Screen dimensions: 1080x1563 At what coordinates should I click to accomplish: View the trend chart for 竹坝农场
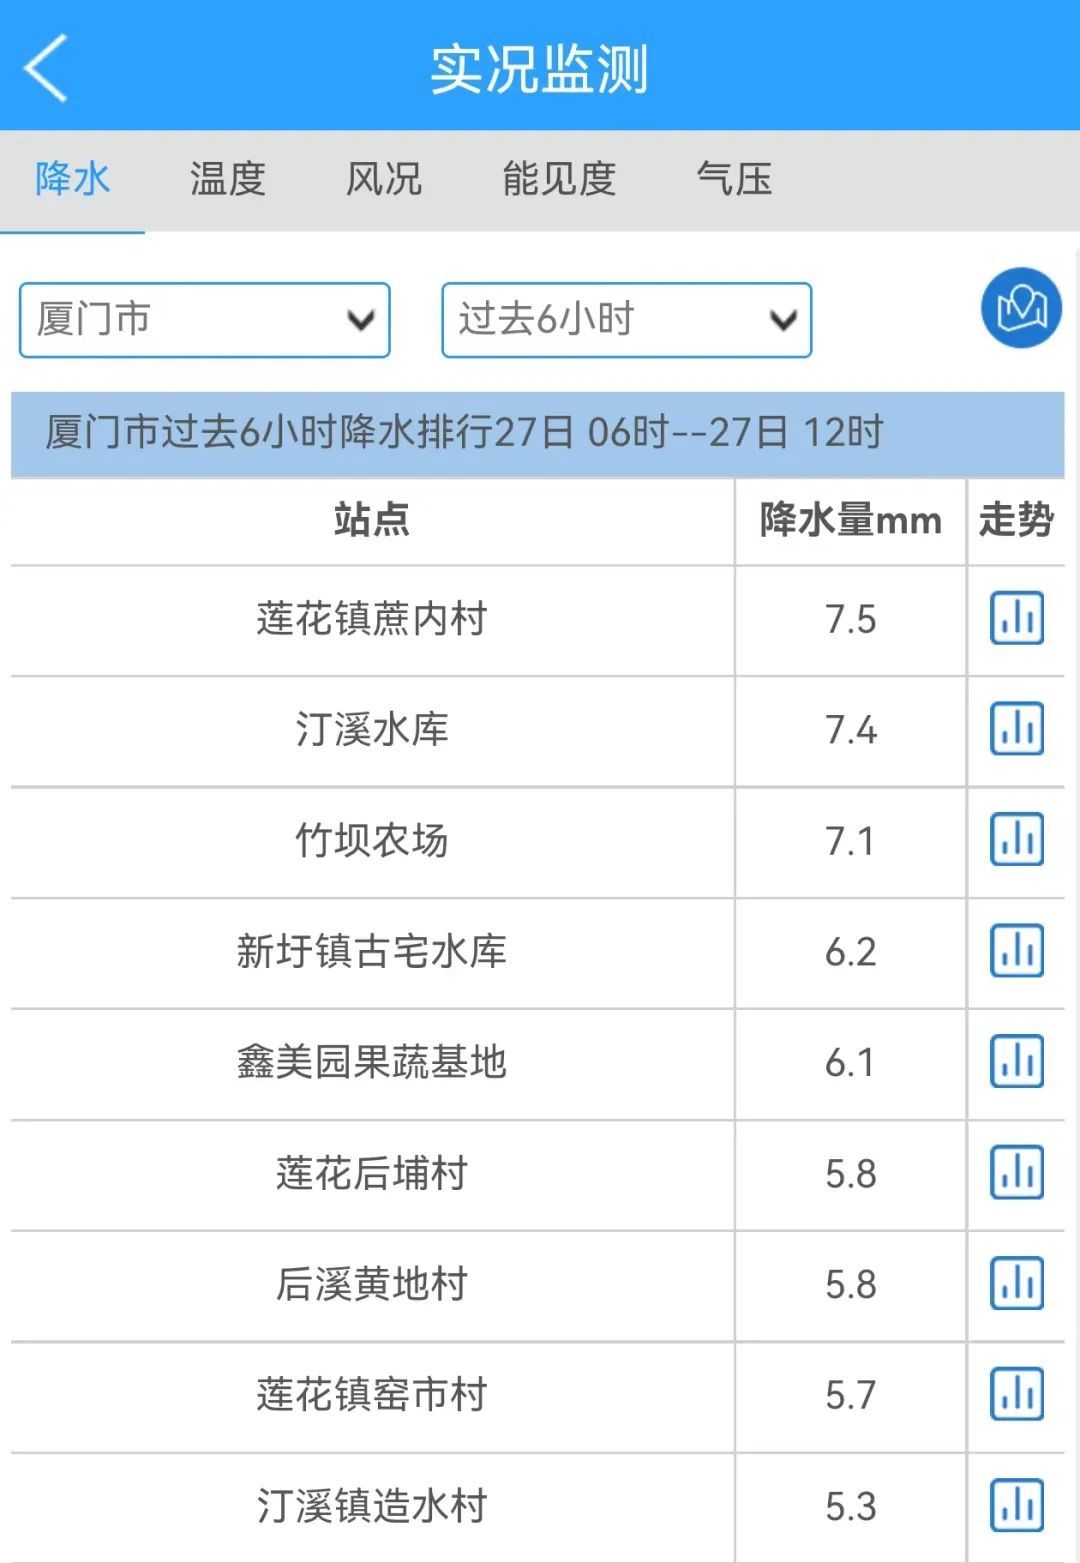point(1015,841)
